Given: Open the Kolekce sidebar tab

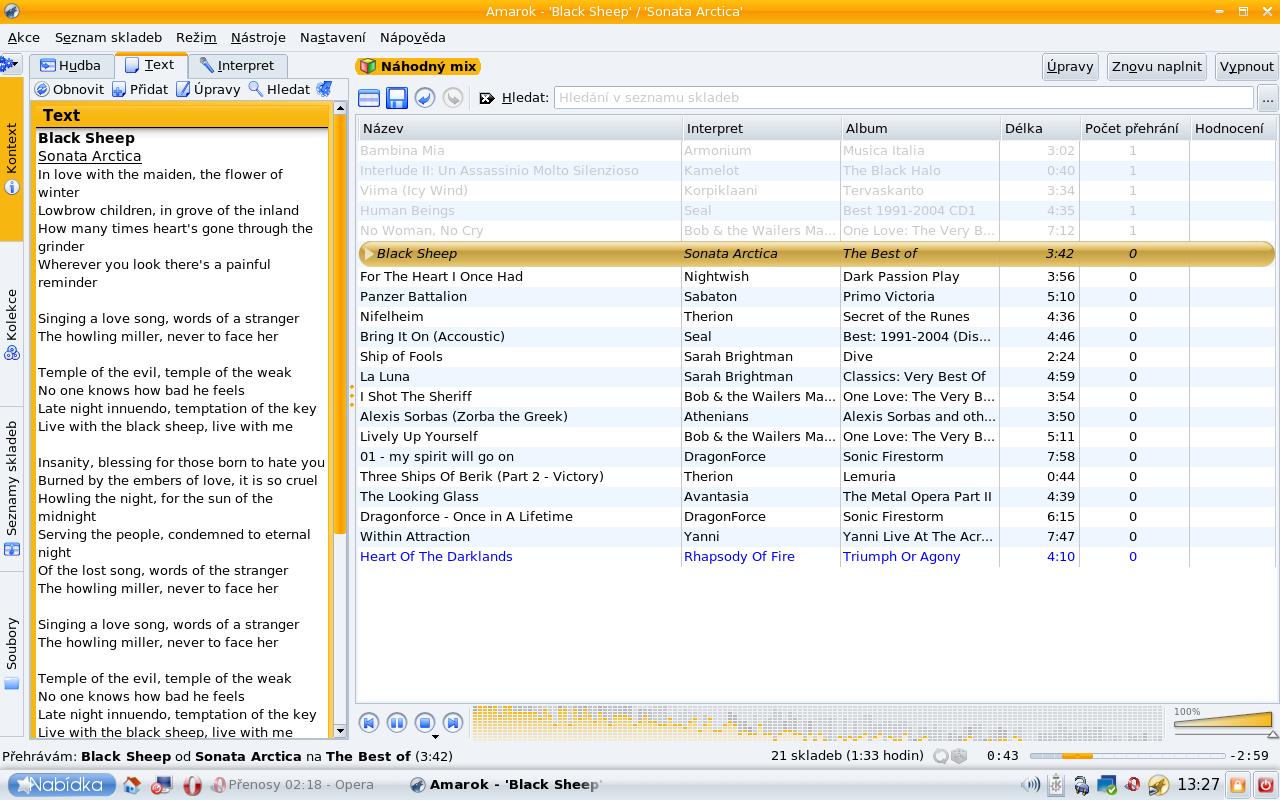Looking at the screenshot, I should click(11, 325).
